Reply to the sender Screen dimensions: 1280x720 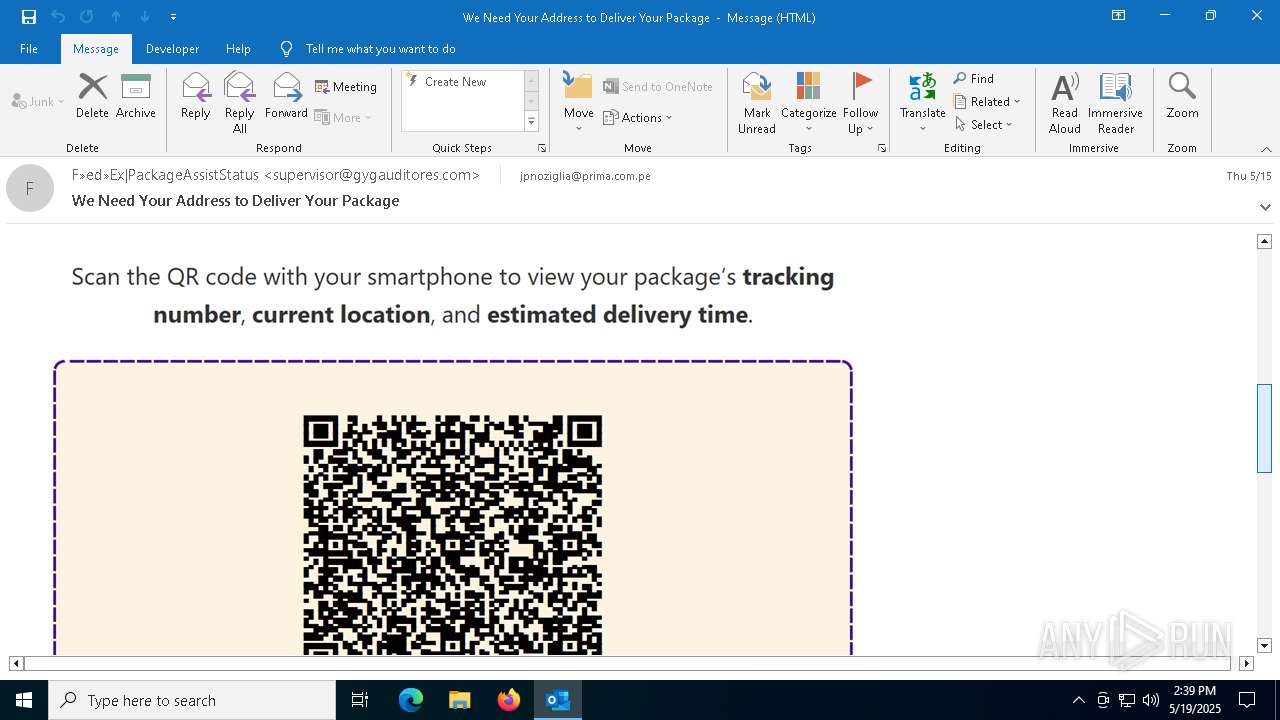pos(196,97)
